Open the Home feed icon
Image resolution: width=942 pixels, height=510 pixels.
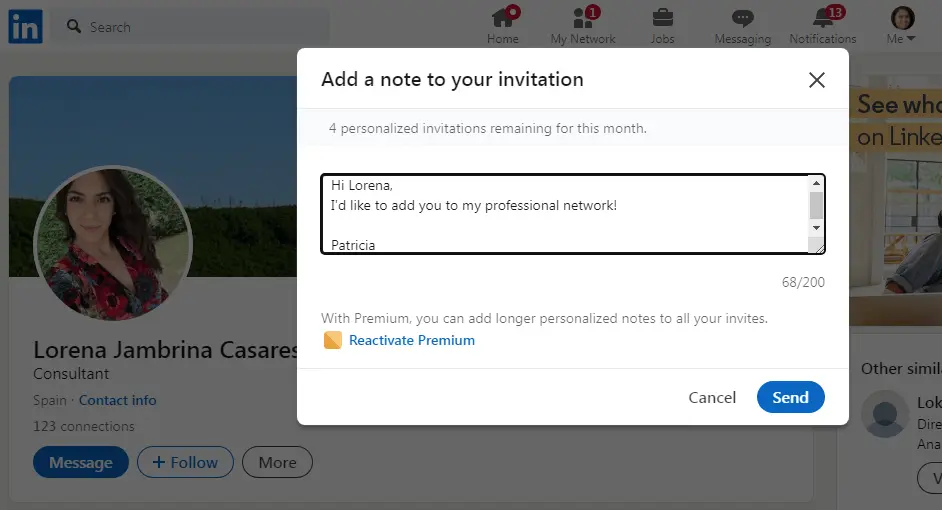tap(503, 18)
